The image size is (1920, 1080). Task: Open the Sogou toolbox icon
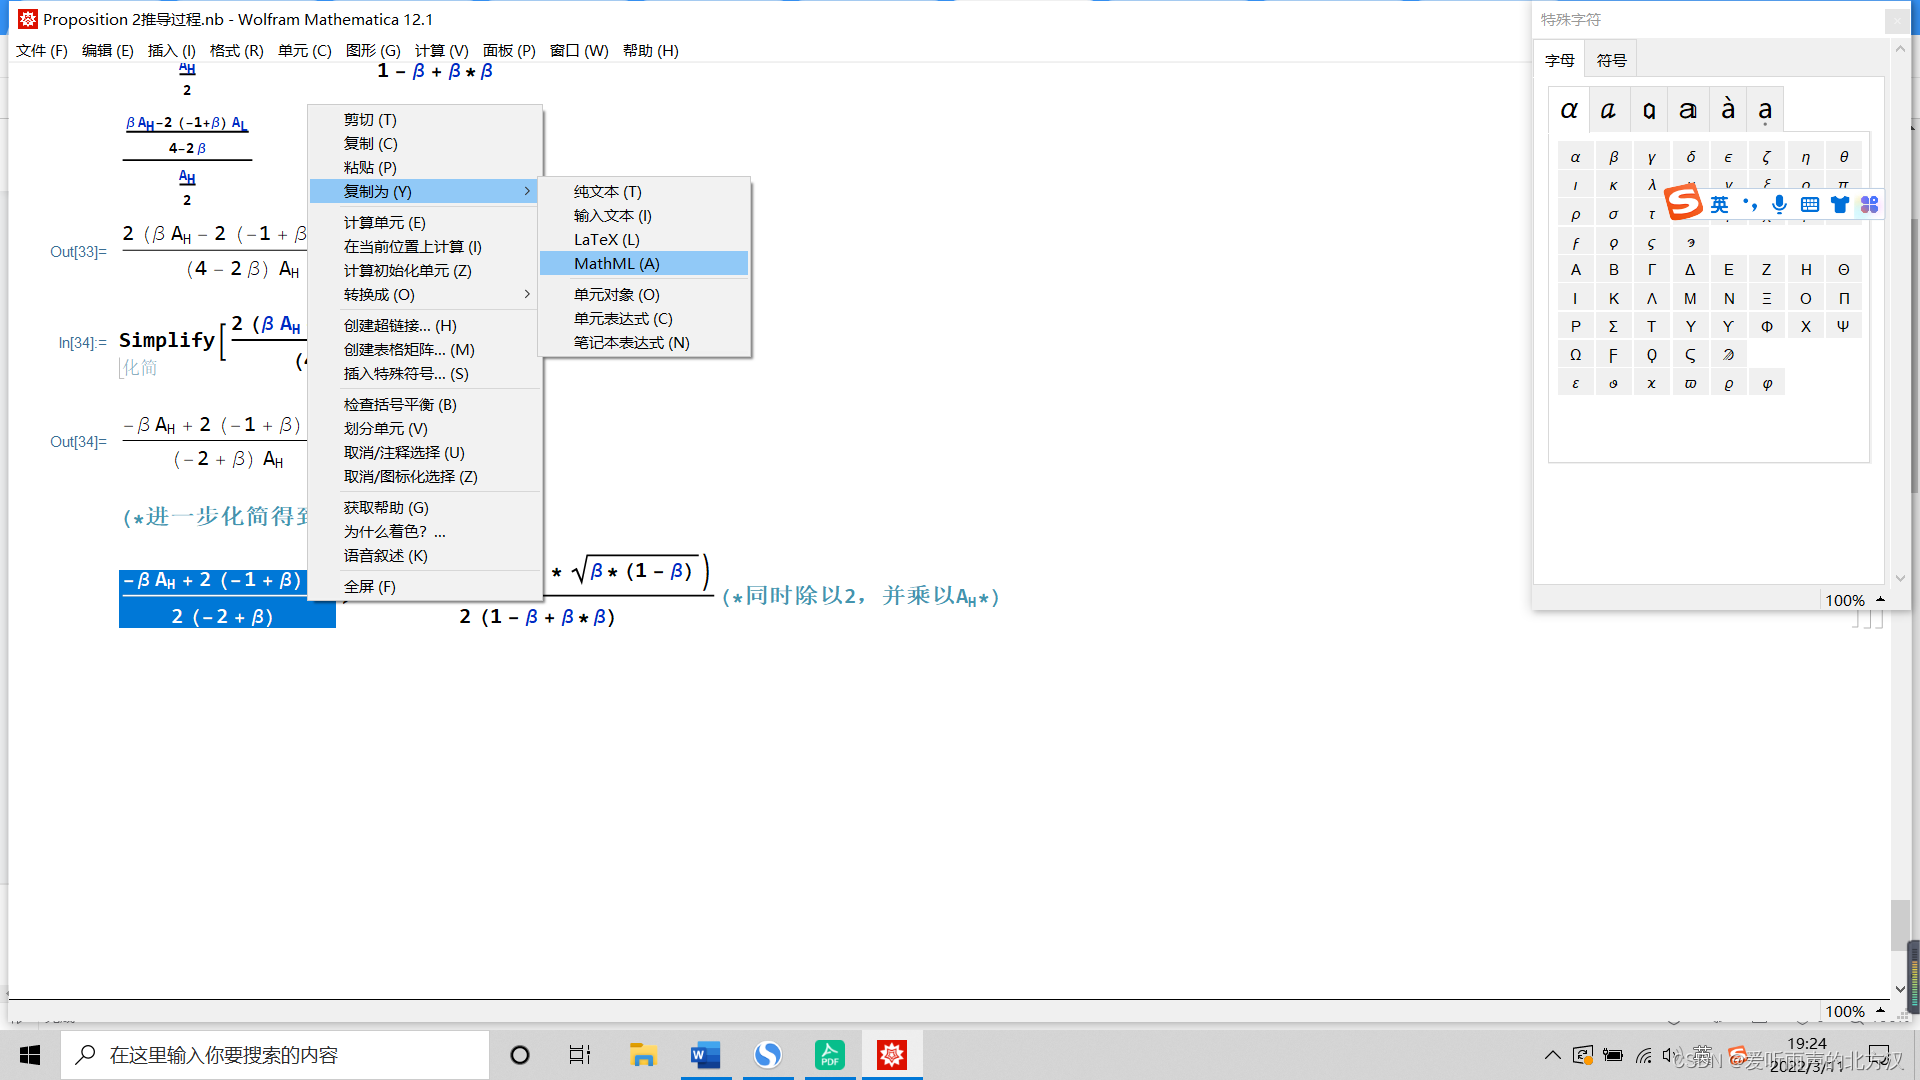point(1869,205)
